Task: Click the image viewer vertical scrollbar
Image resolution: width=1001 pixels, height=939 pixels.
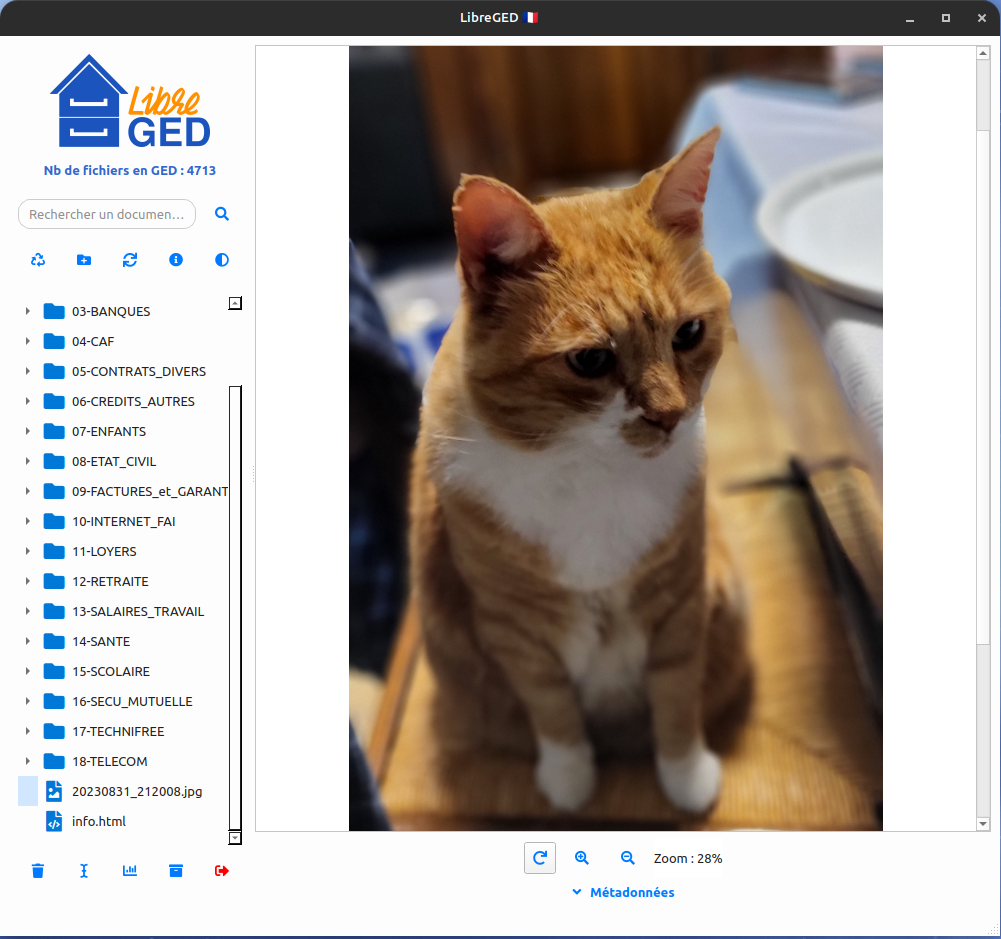Action: 983,400
